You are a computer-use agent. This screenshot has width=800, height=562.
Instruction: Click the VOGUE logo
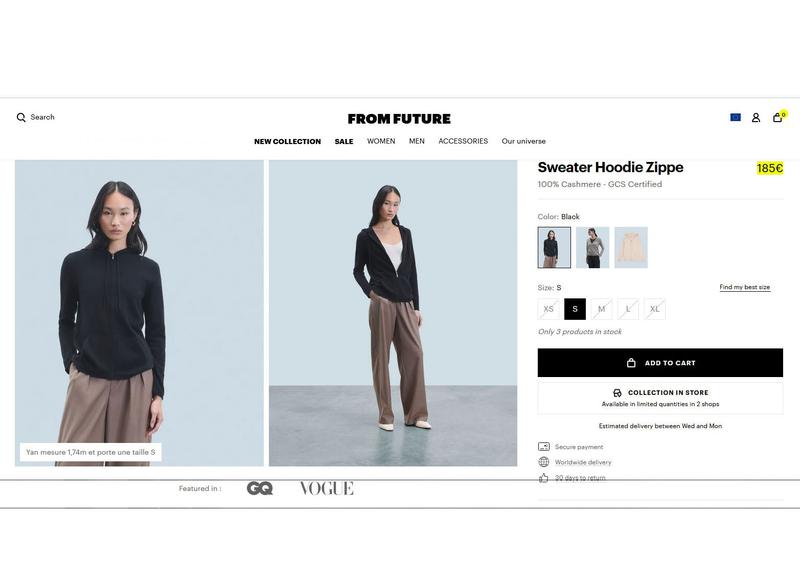coord(327,489)
